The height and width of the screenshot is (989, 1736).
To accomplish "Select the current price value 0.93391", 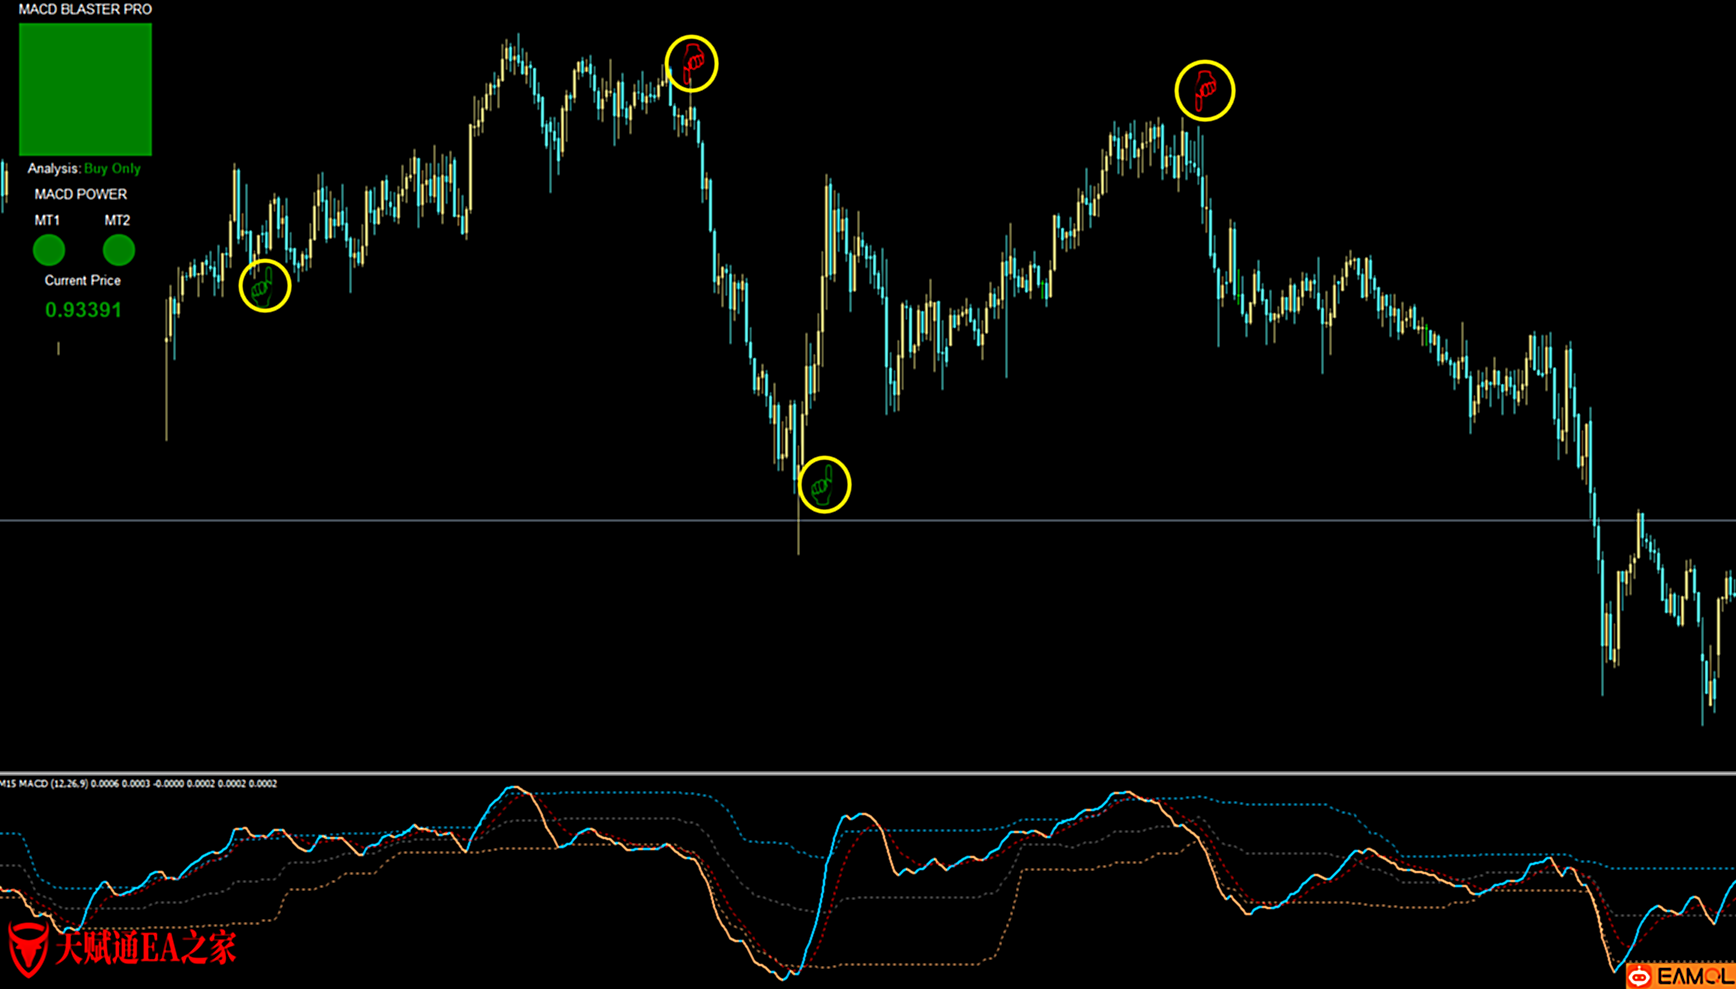I will point(83,310).
